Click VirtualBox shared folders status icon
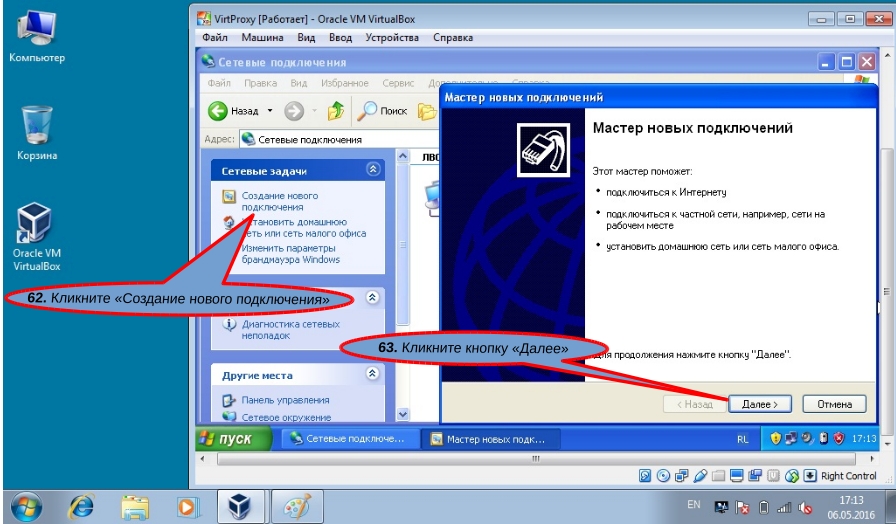The width and height of the screenshot is (896, 524). [x=718, y=475]
